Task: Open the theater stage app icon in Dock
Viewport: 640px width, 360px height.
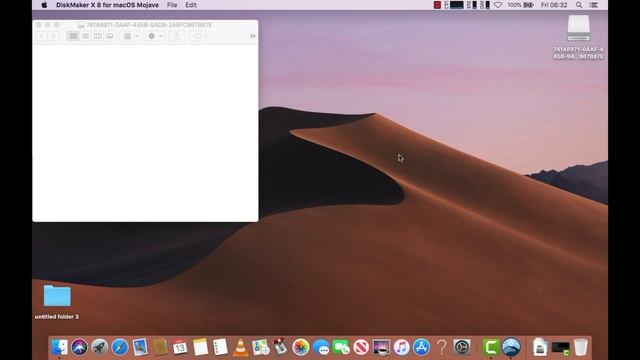Action: pyautogui.click(x=381, y=347)
